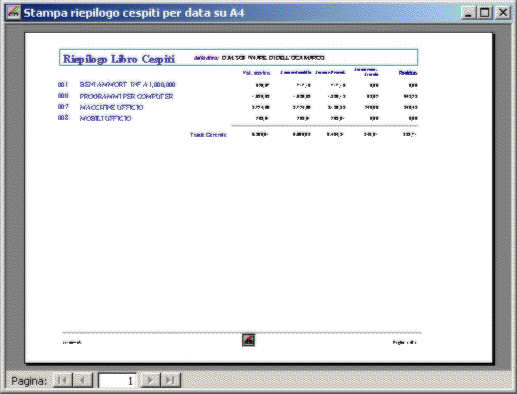Go to the previous page
The width and height of the screenshot is (517, 394).
pyautogui.click(x=83, y=380)
